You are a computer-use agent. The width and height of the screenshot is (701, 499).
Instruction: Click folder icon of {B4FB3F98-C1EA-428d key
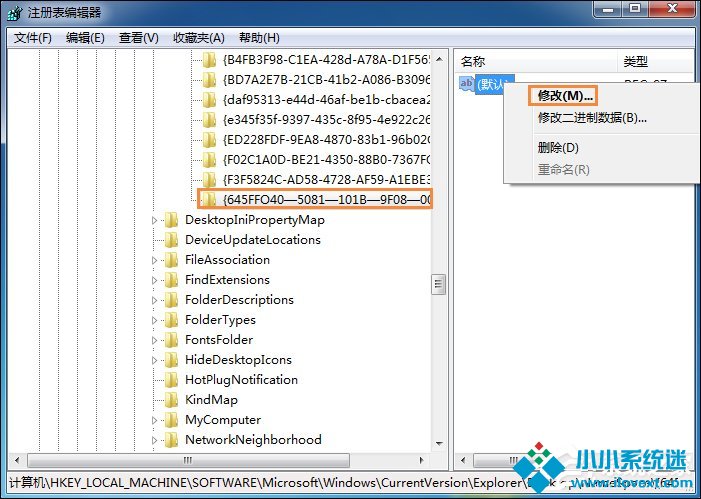pyautogui.click(x=209, y=60)
